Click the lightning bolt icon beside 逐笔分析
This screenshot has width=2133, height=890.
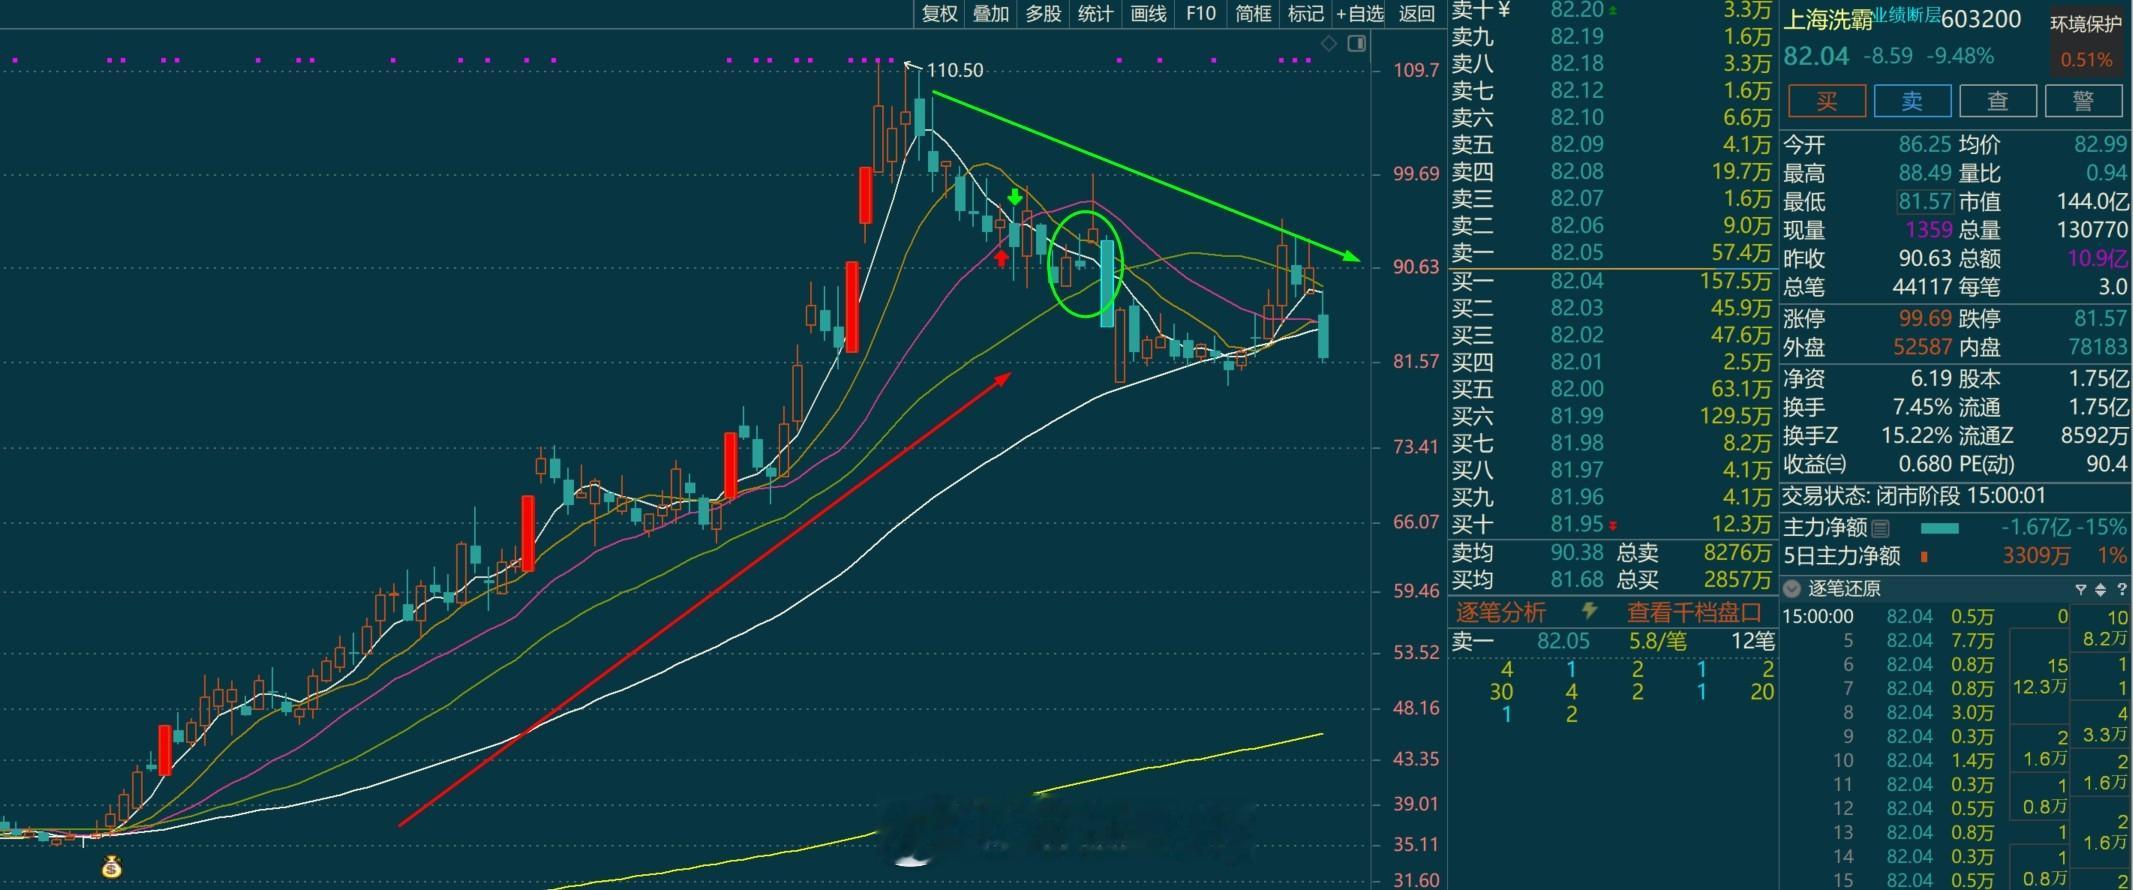point(1589,611)
